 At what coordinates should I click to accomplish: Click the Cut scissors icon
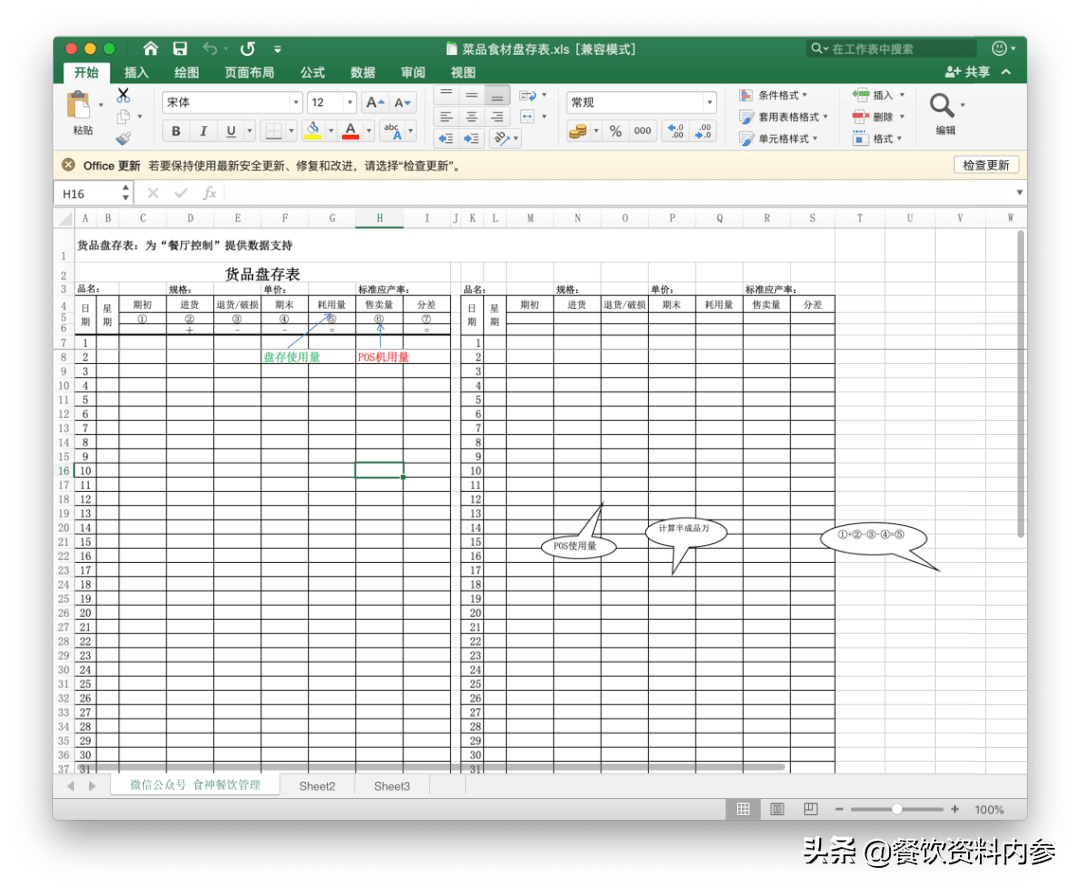(123, 96)
